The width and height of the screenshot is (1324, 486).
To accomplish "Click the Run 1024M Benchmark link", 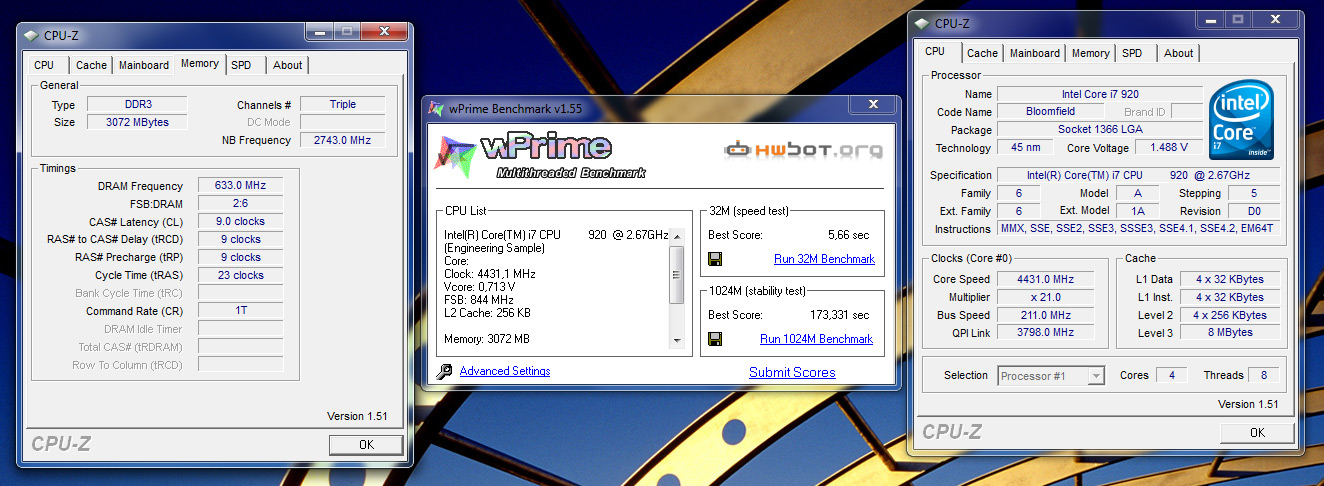I will pyautogui.click(x=816, y=339).
